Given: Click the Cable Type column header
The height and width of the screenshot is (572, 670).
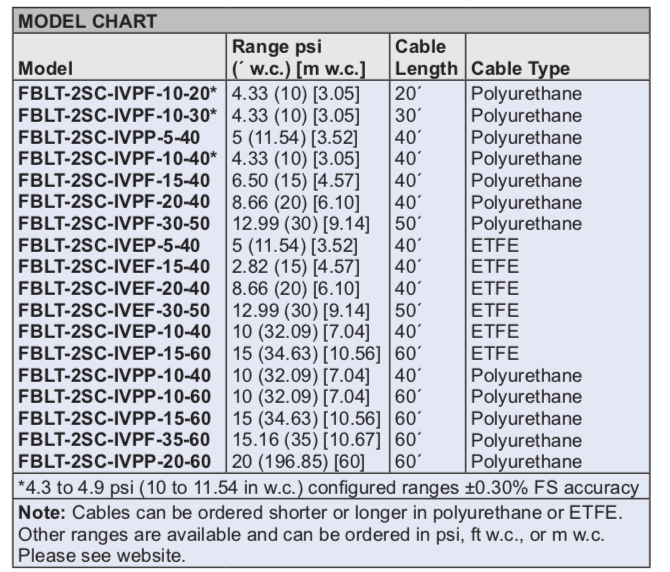Looking at the screenshot, I should (x=520, y=69).
